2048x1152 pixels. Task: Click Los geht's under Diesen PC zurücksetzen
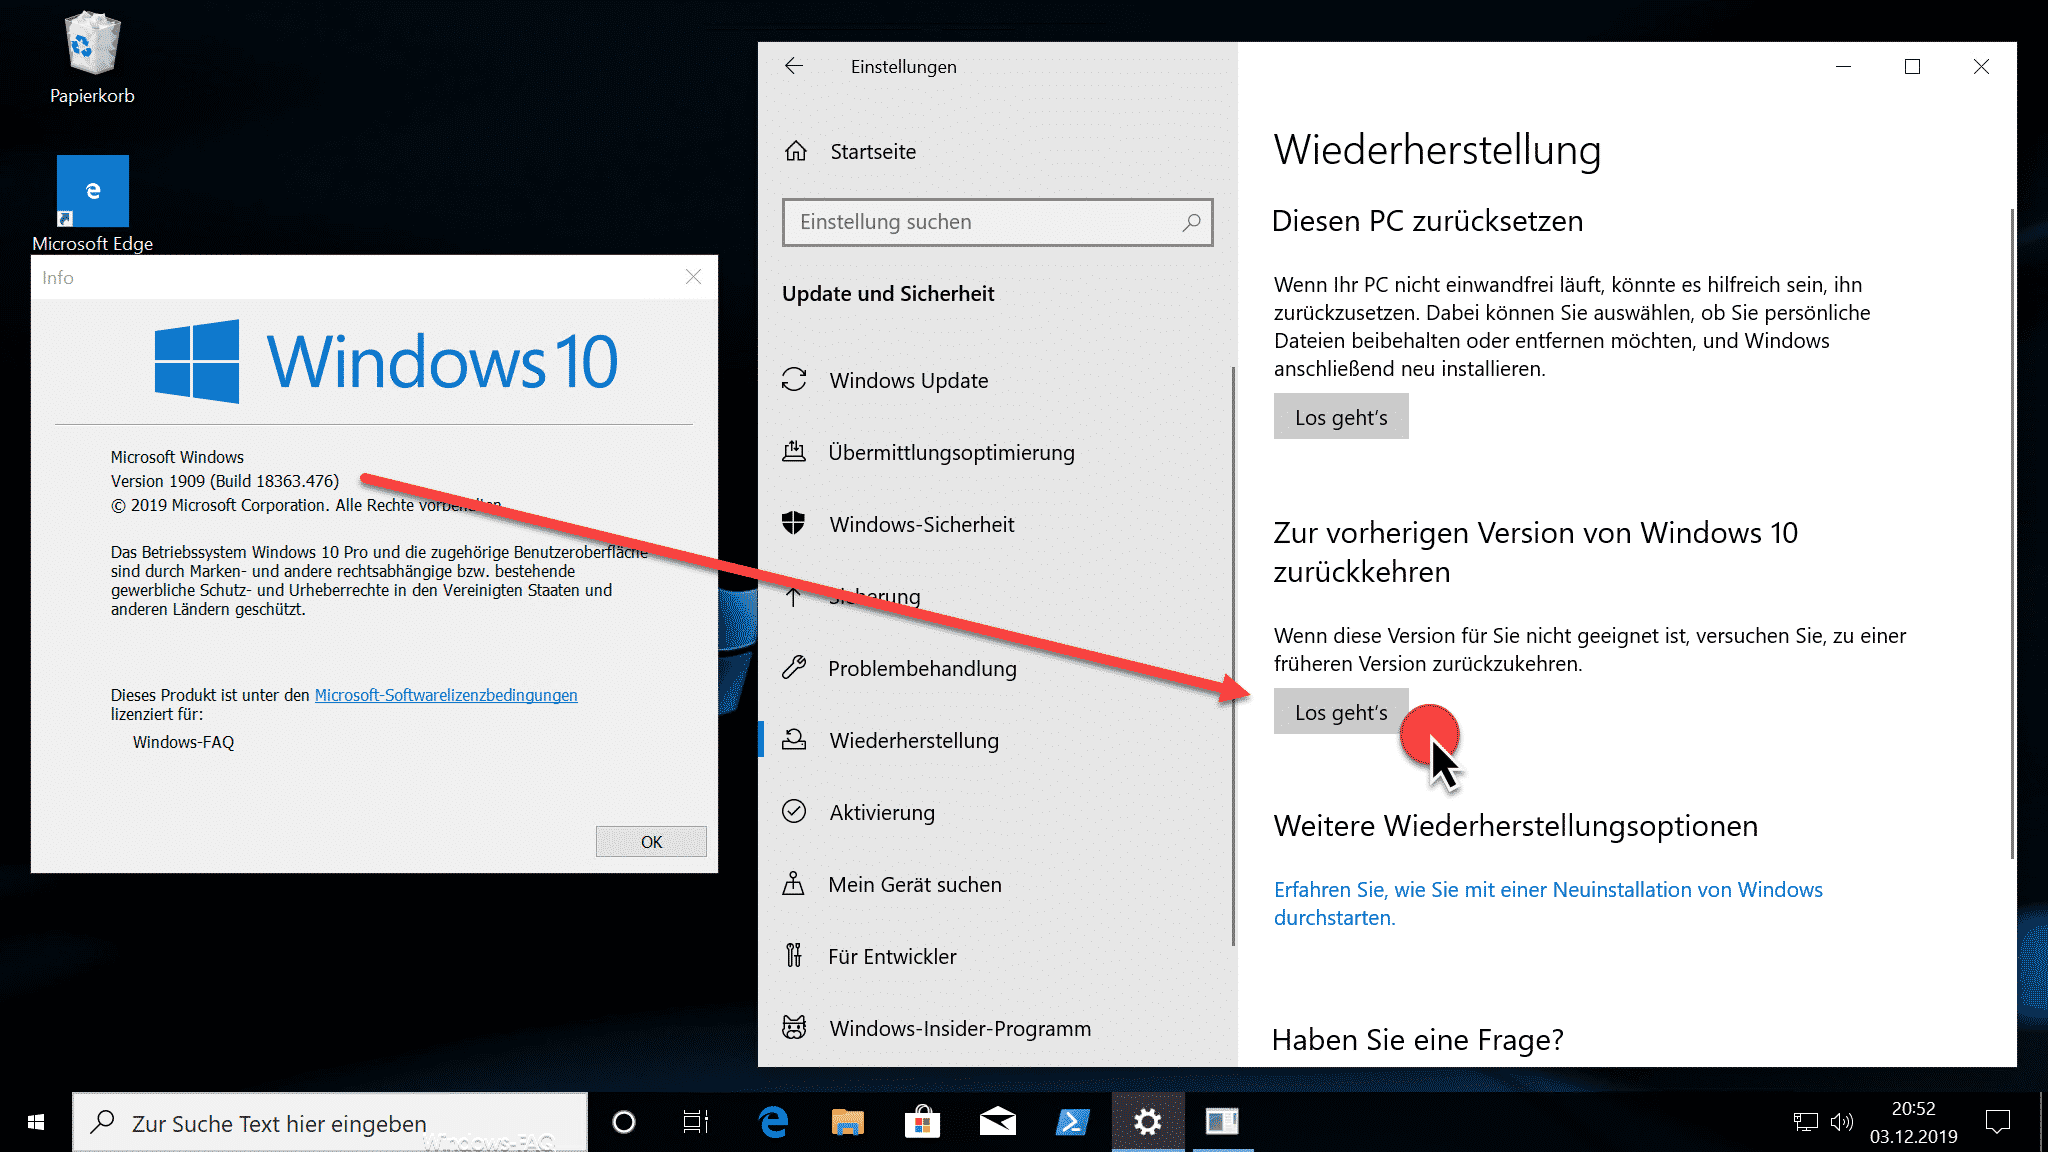click(1341, 417)
